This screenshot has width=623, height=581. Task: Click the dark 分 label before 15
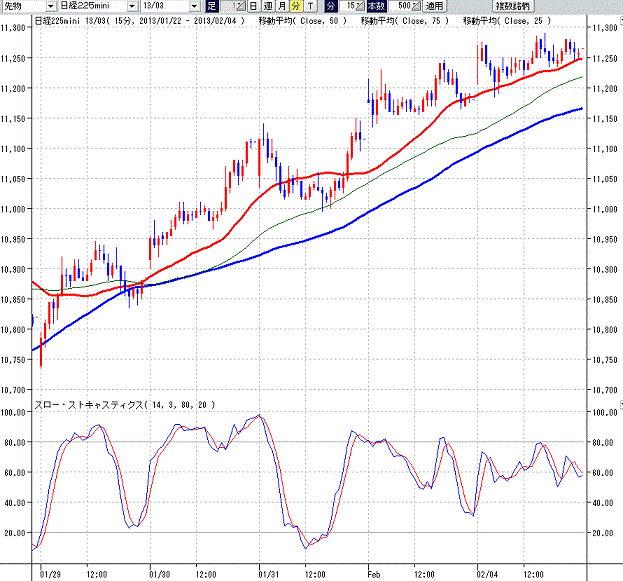(331, 6)
